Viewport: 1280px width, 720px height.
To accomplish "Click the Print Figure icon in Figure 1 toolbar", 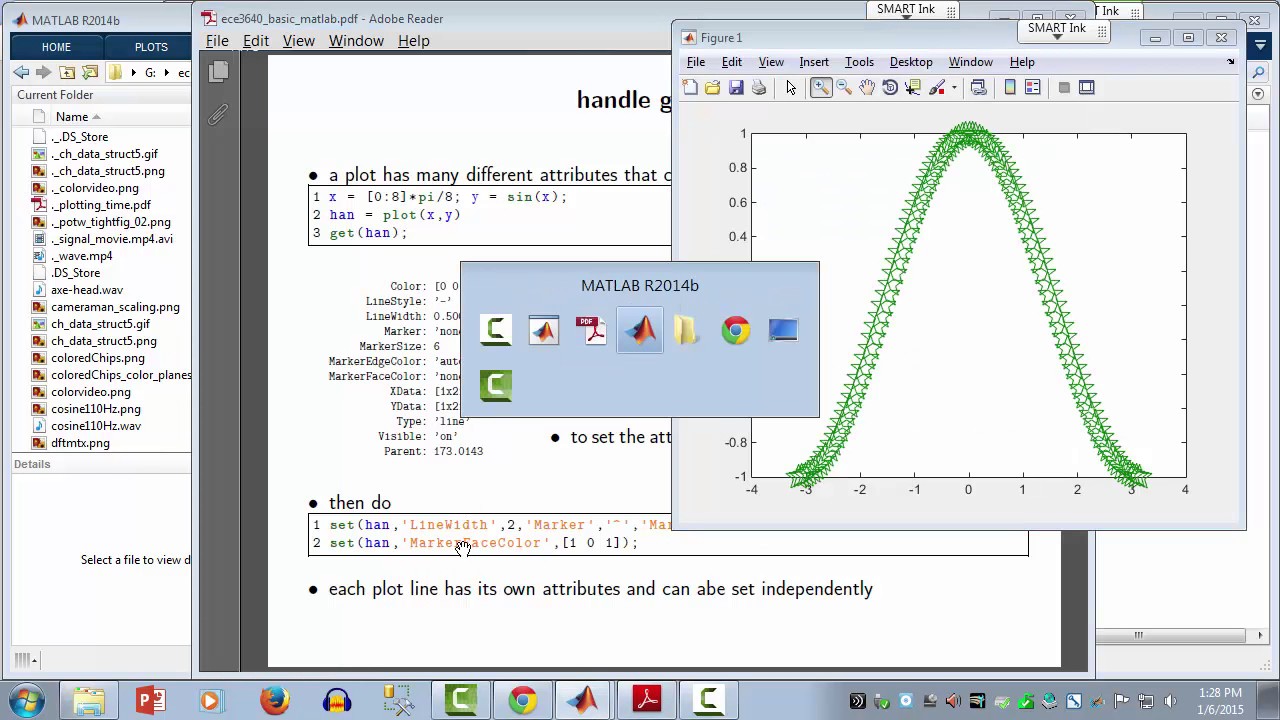I will pyautogui.click(x=759, y=88).
